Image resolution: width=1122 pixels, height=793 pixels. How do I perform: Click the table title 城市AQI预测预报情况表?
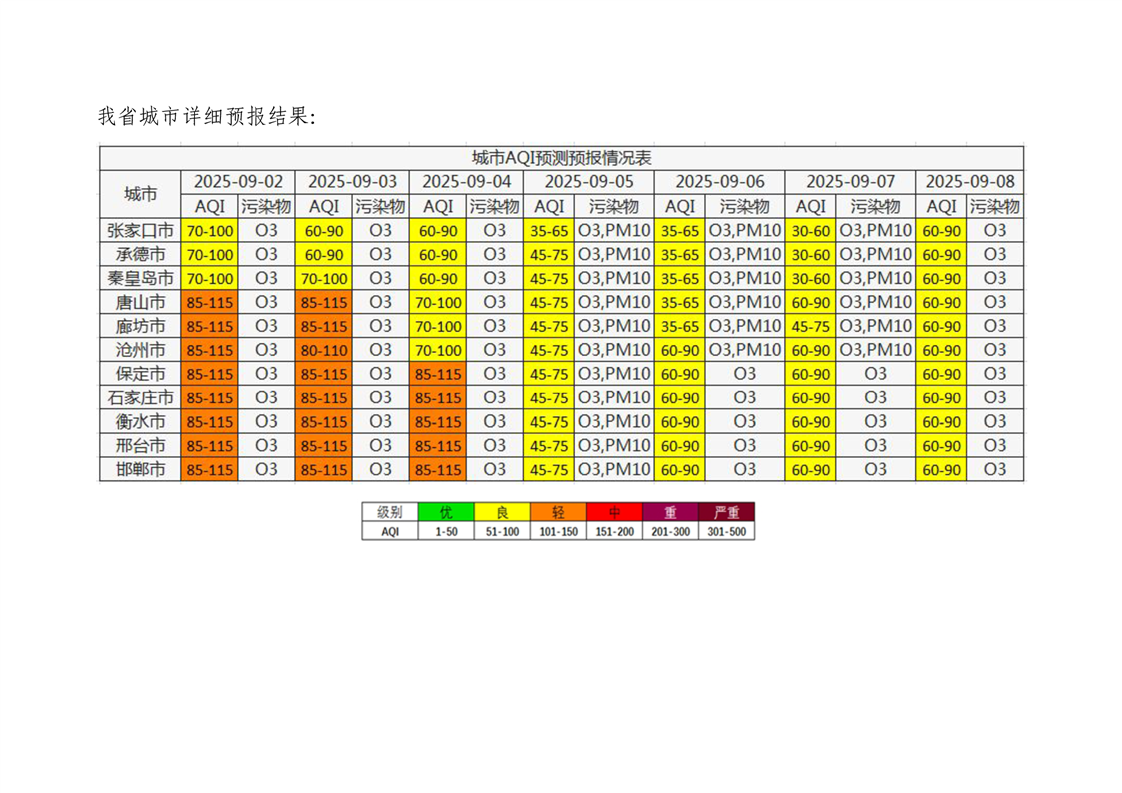[561, 158]
